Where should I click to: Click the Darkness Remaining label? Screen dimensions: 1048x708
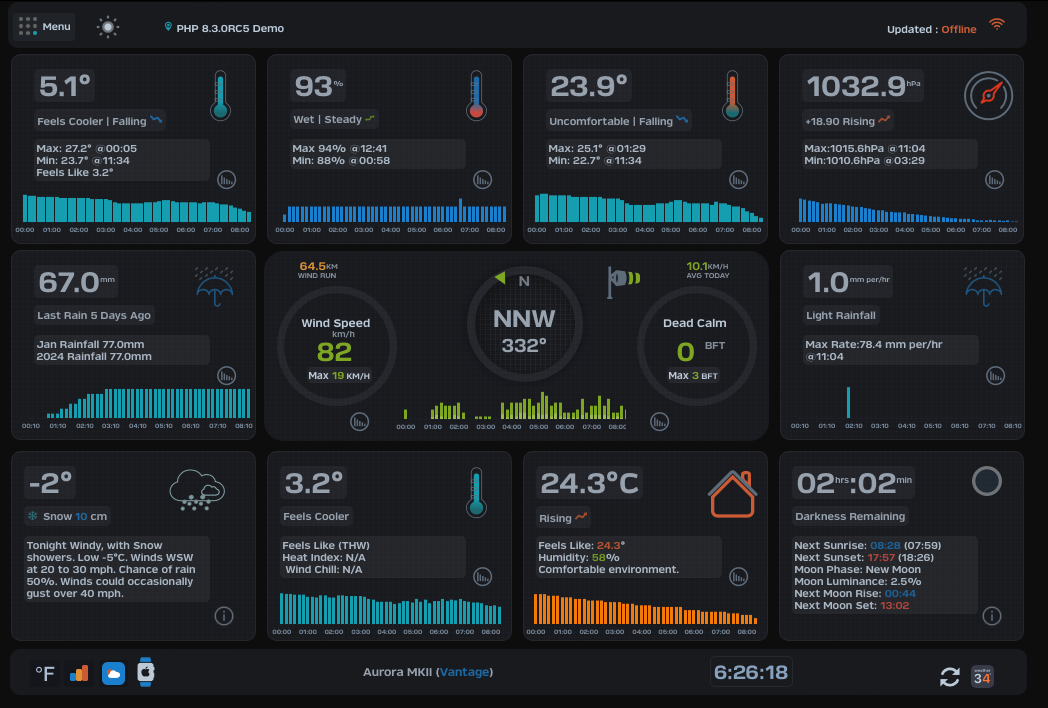(x=849, y=516)
